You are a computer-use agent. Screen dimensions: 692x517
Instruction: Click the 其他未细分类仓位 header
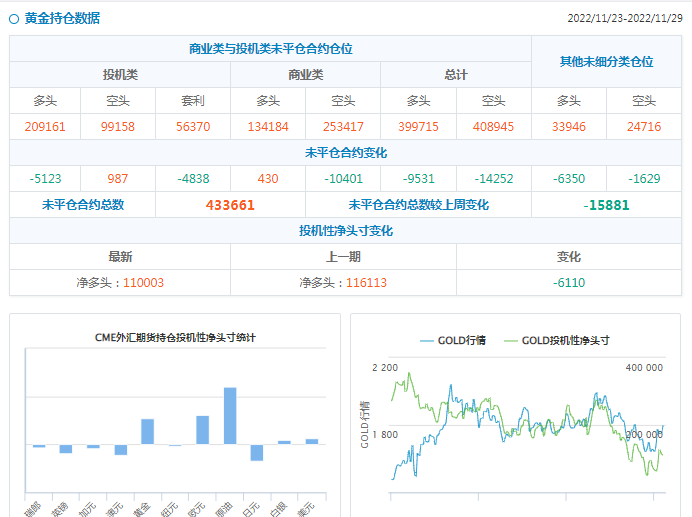(606, 62)
